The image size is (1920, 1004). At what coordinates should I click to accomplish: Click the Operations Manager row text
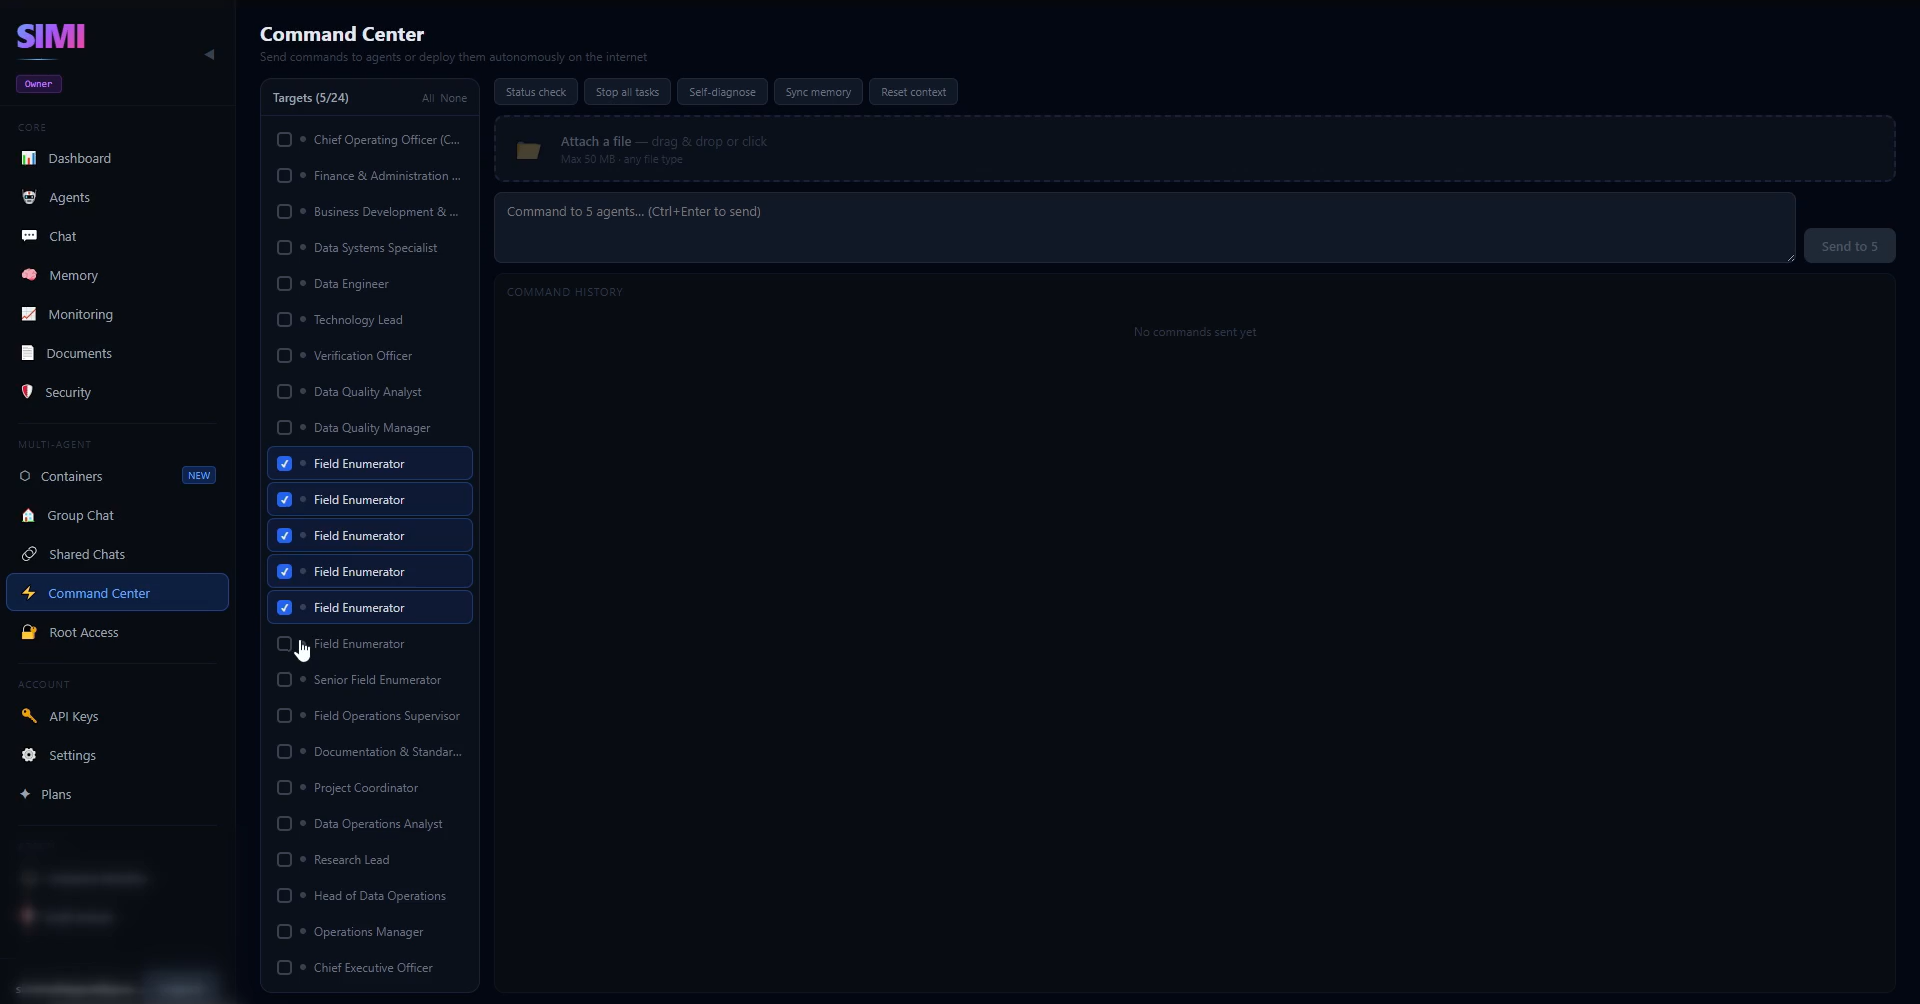tap(368, 932)
